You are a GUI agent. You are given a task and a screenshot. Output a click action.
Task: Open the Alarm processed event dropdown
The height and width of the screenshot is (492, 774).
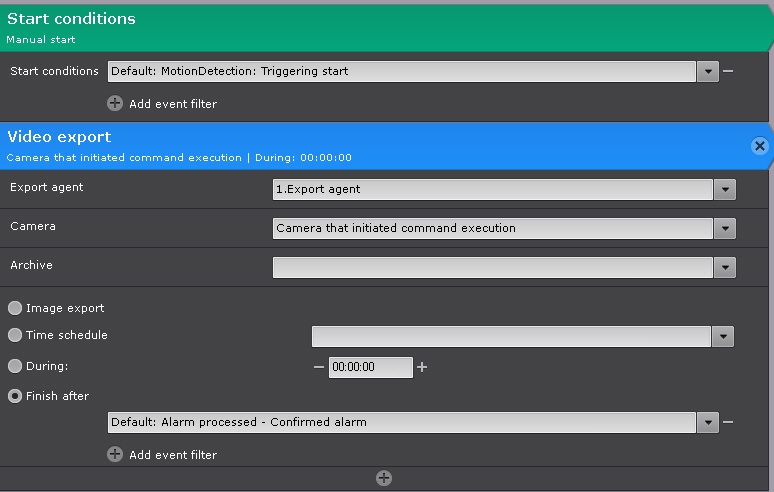[708, 422]
